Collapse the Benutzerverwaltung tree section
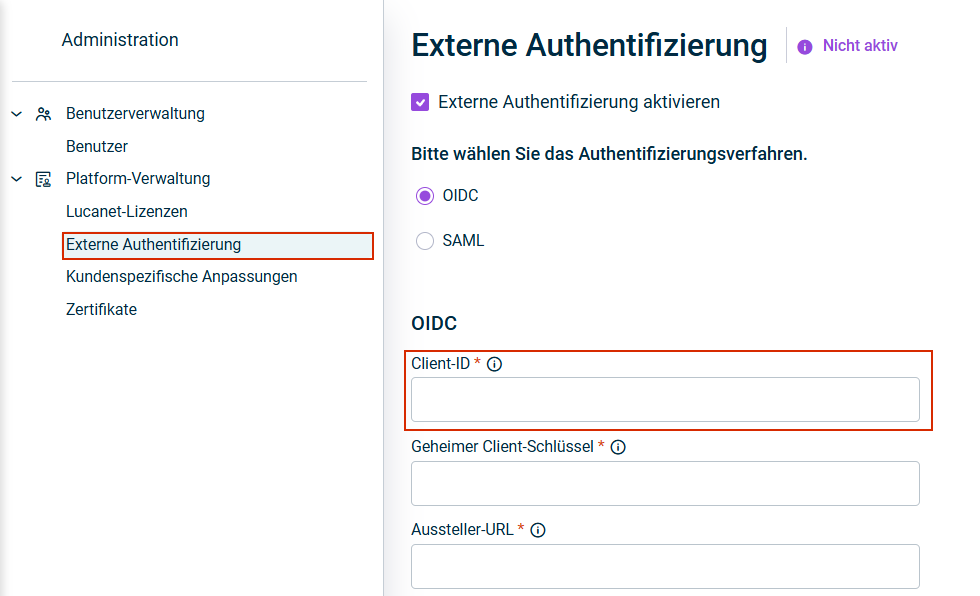Image resolution: width=980 pixels, height=596 pixels. 16,114
